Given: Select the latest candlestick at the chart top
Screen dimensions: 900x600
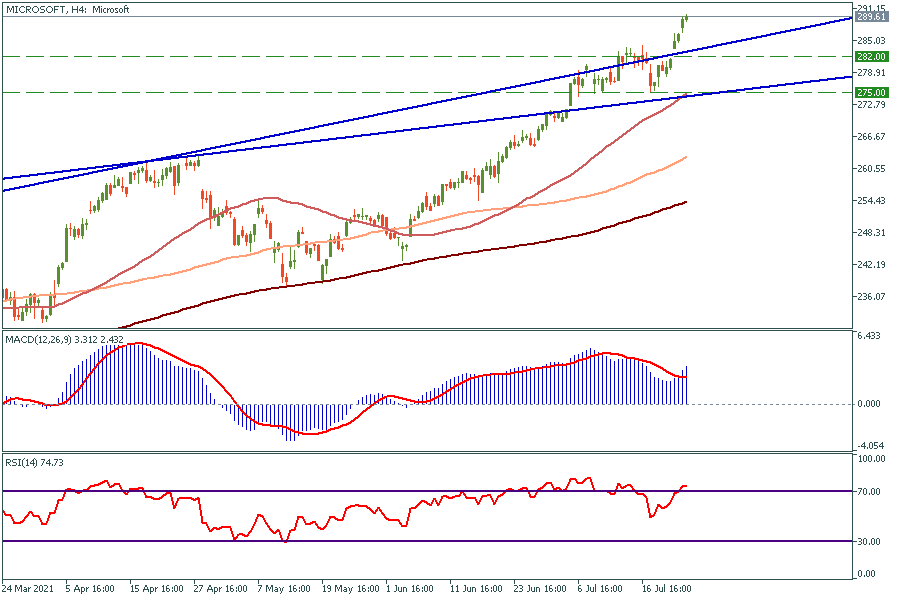Looking at the screenshot, I should point(686,18).
